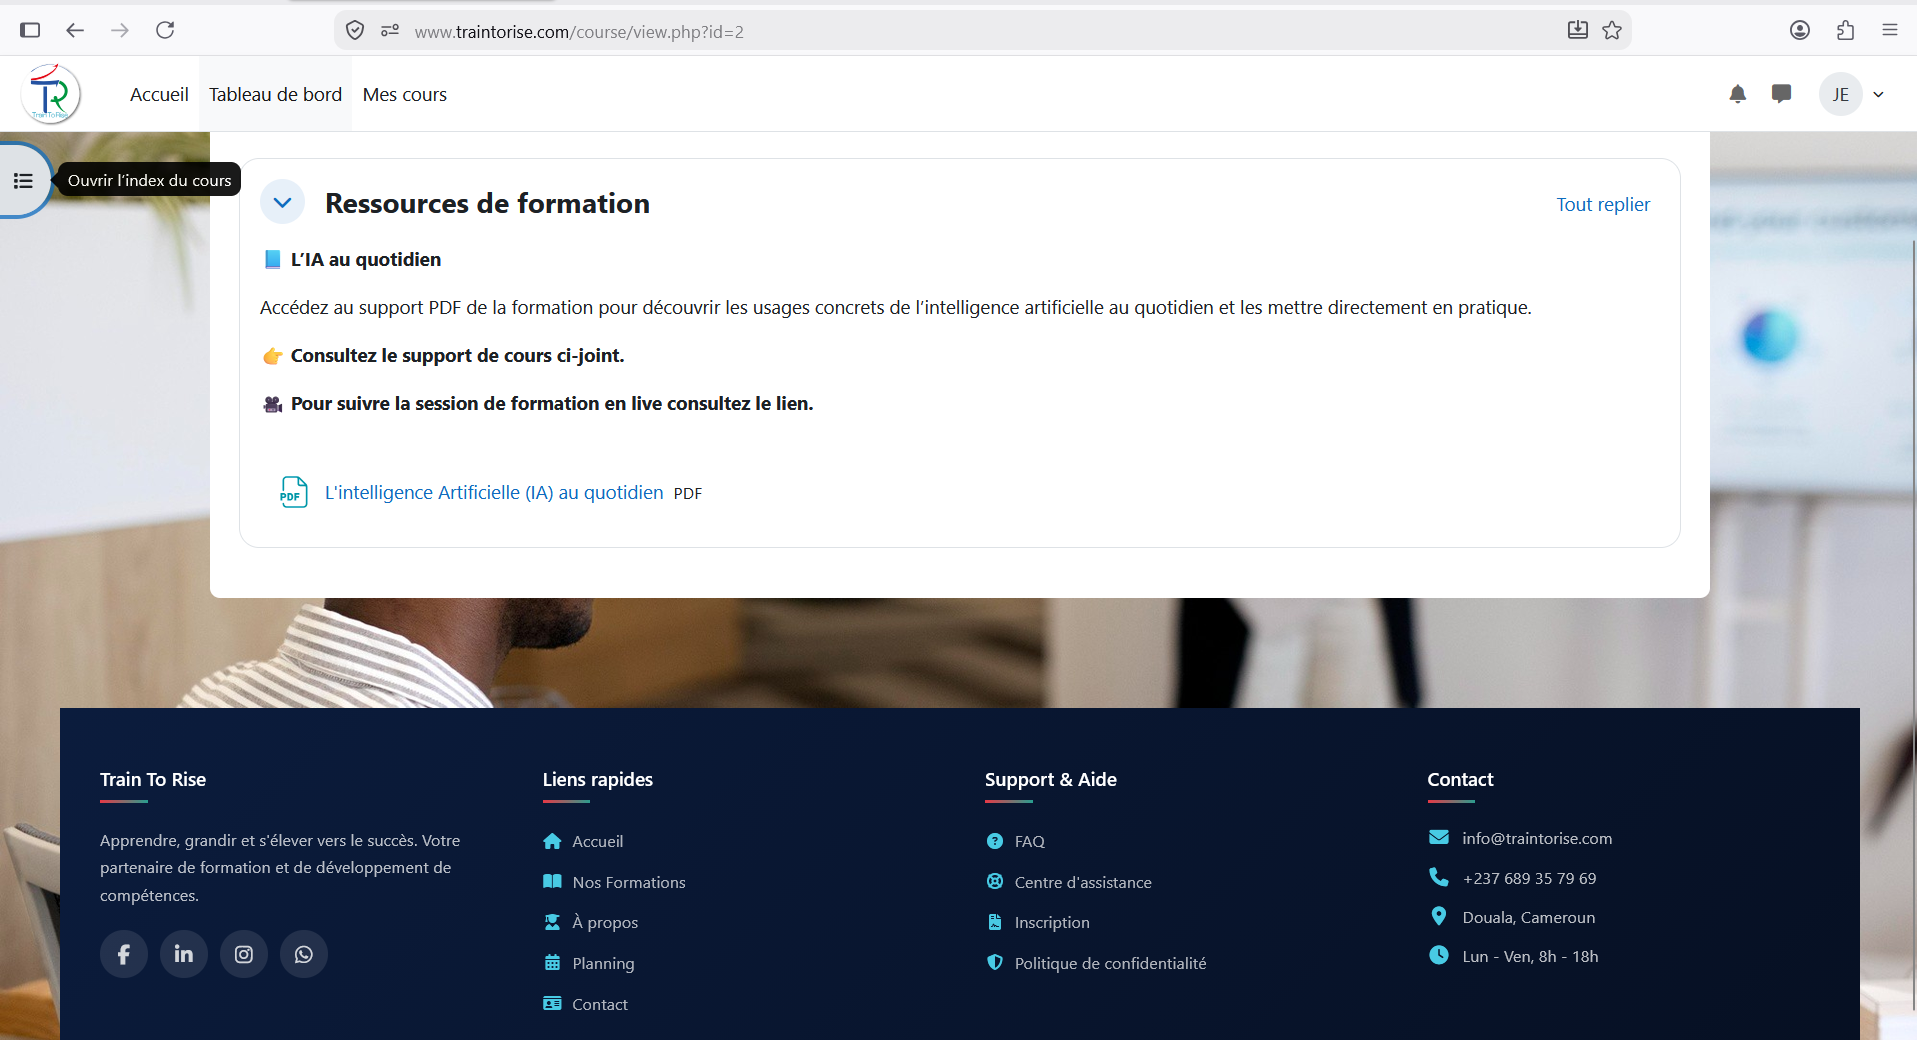Open Tableau de bord in top navigation

click(x=275, y=94)
